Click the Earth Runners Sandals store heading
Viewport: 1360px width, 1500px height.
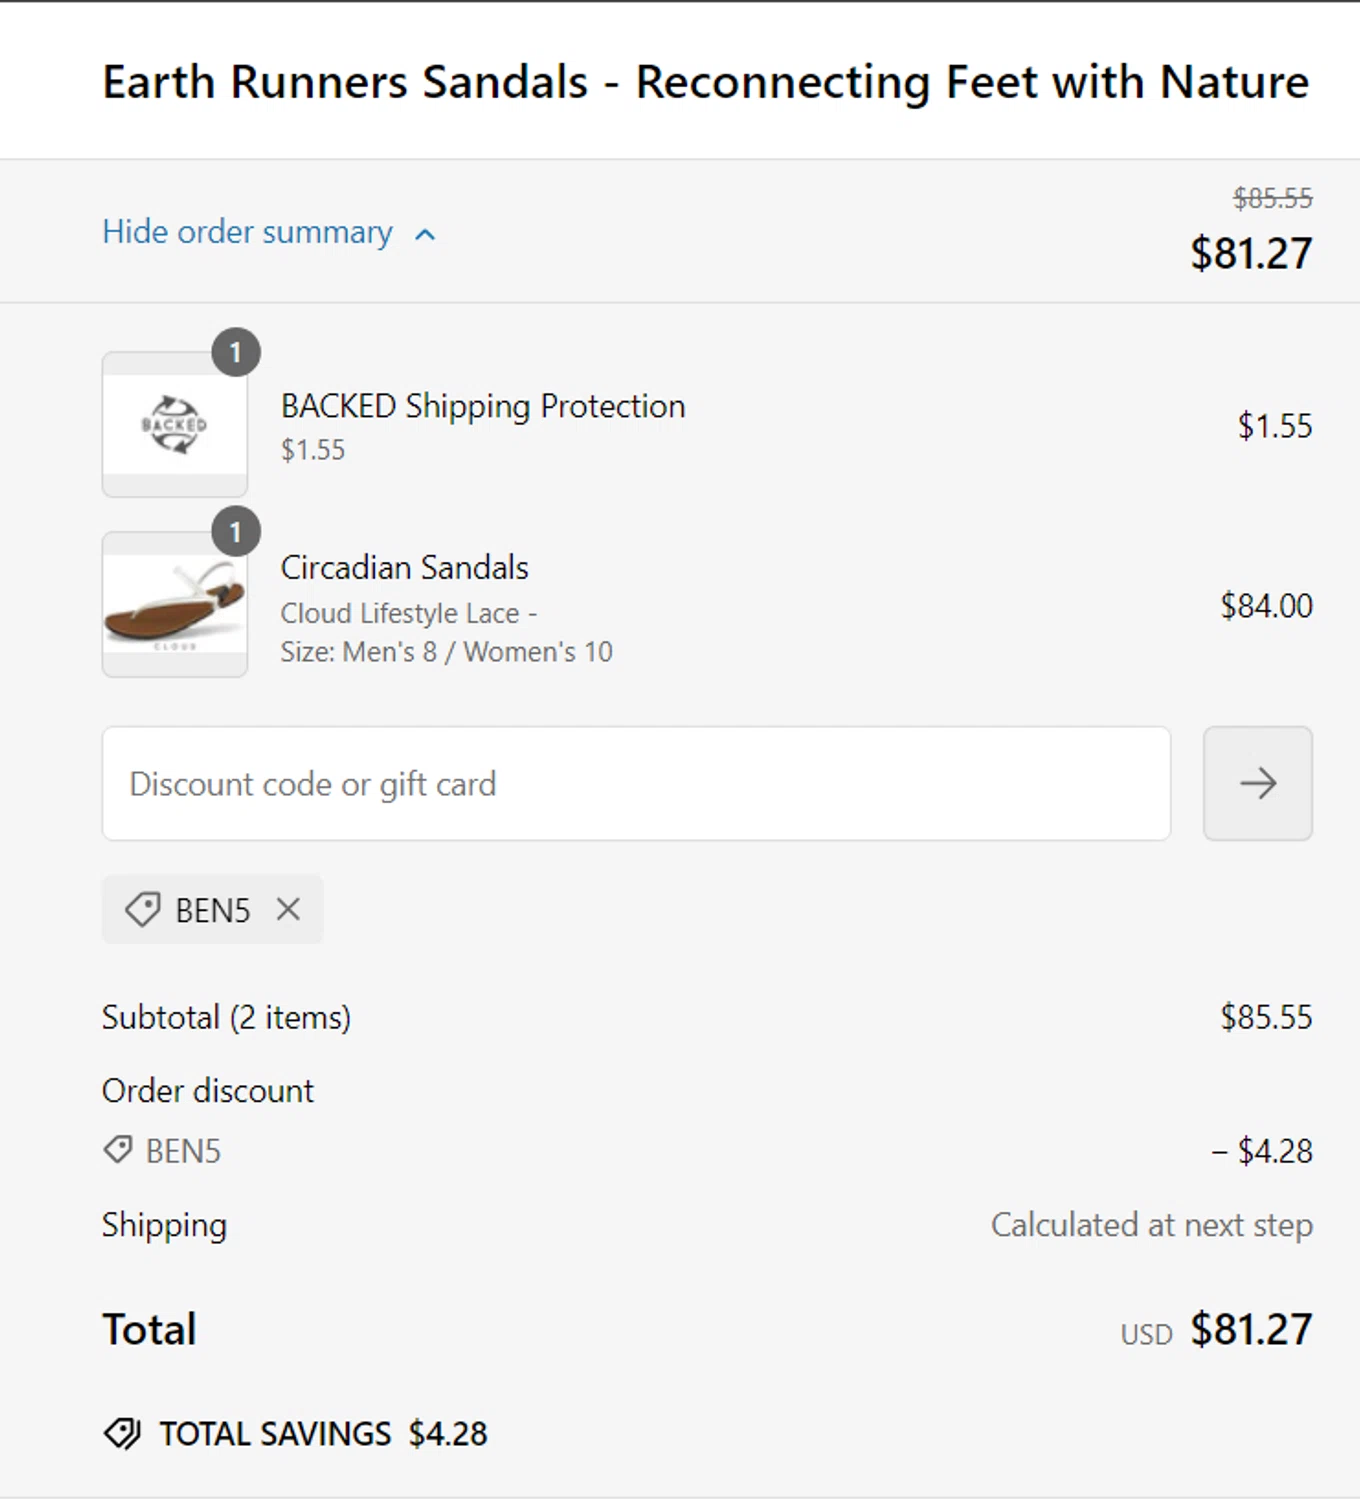pyautogui.click(x=705, y=82)
